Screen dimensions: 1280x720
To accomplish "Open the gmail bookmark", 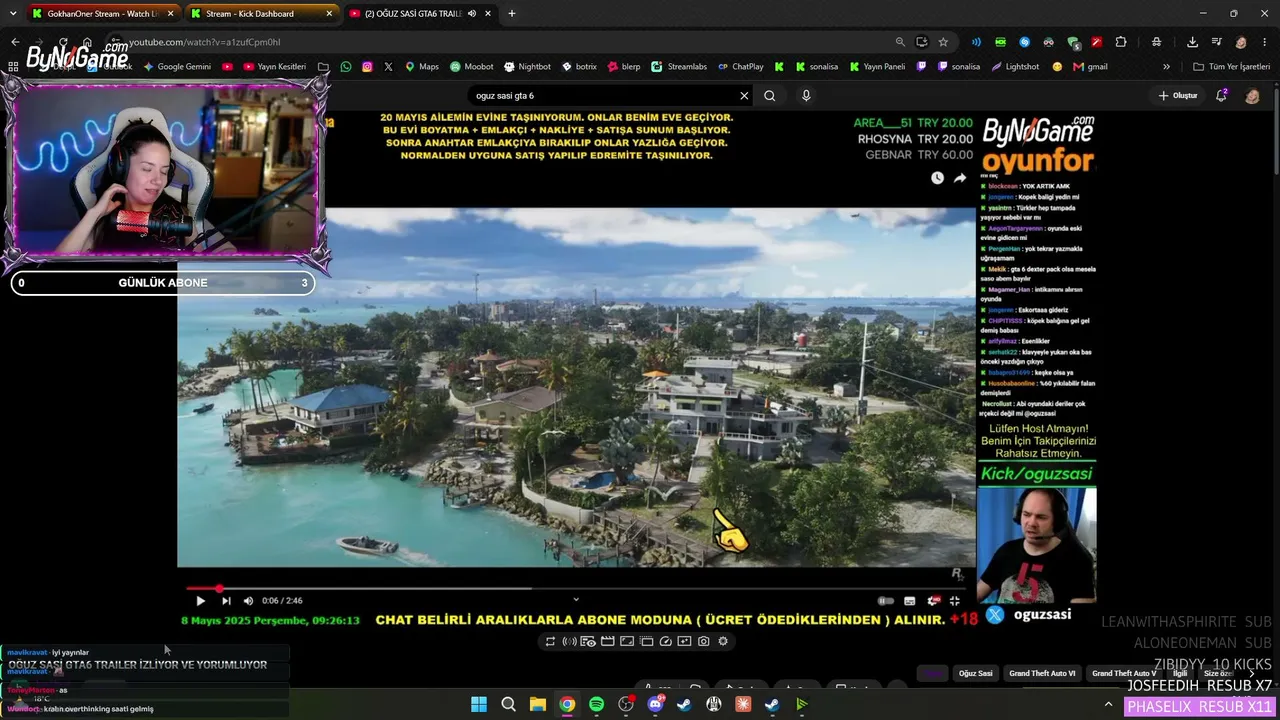I will tap(1090, 67).
